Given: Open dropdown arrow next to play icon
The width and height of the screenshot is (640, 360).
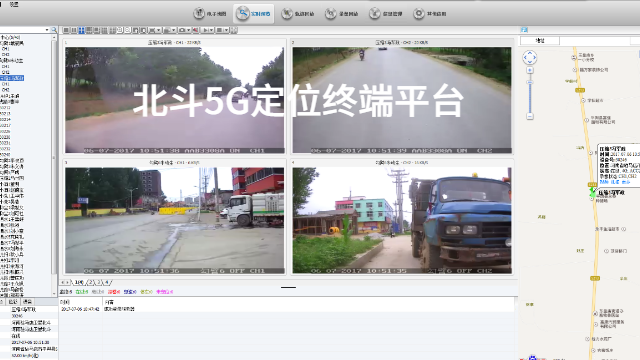Looking at the screenshot, I should (211, 30).
